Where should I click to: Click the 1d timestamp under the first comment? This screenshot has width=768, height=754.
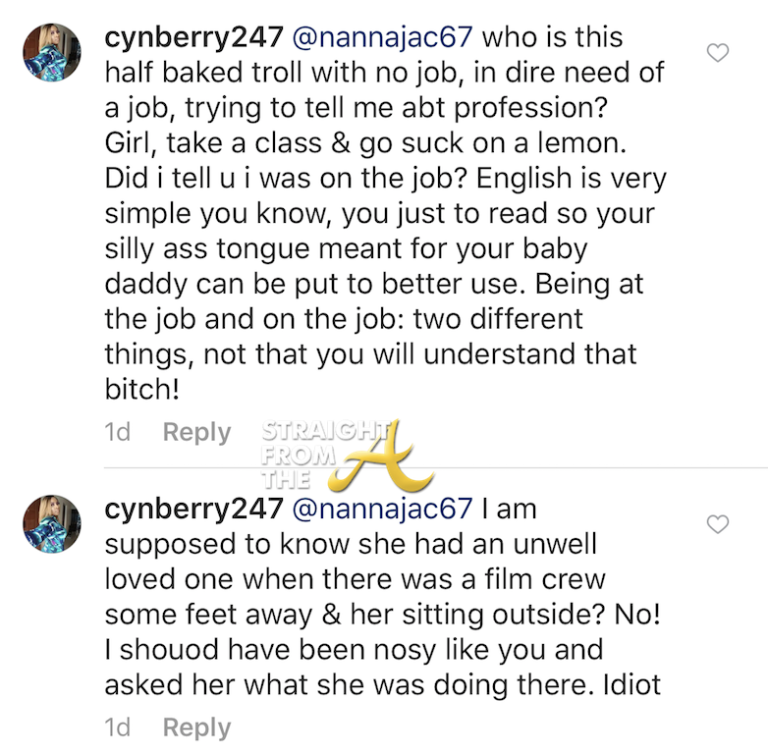[x=118, y=433]
